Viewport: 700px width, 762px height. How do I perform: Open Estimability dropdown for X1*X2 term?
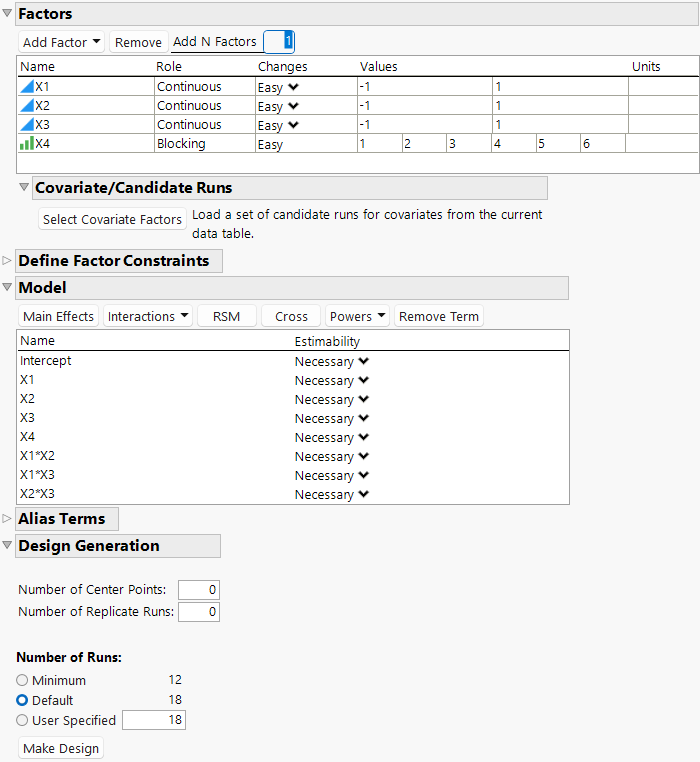tap(364, 457)
